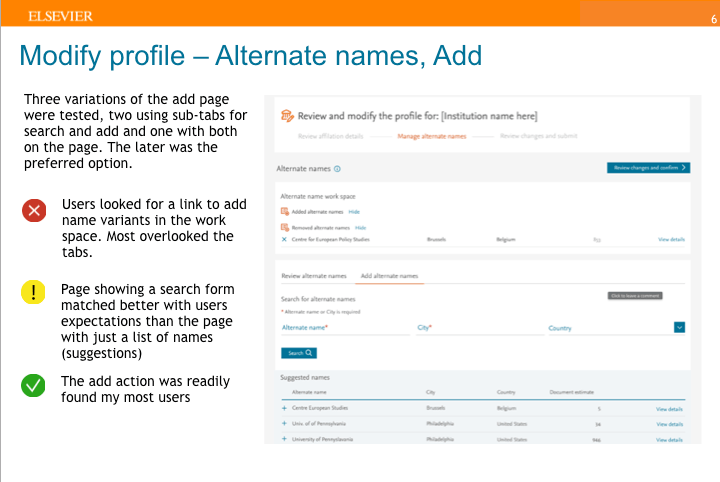Screen dimensions: 720x482
Task: Focus the Alternate name input field
Action: [x=345, y=328]
